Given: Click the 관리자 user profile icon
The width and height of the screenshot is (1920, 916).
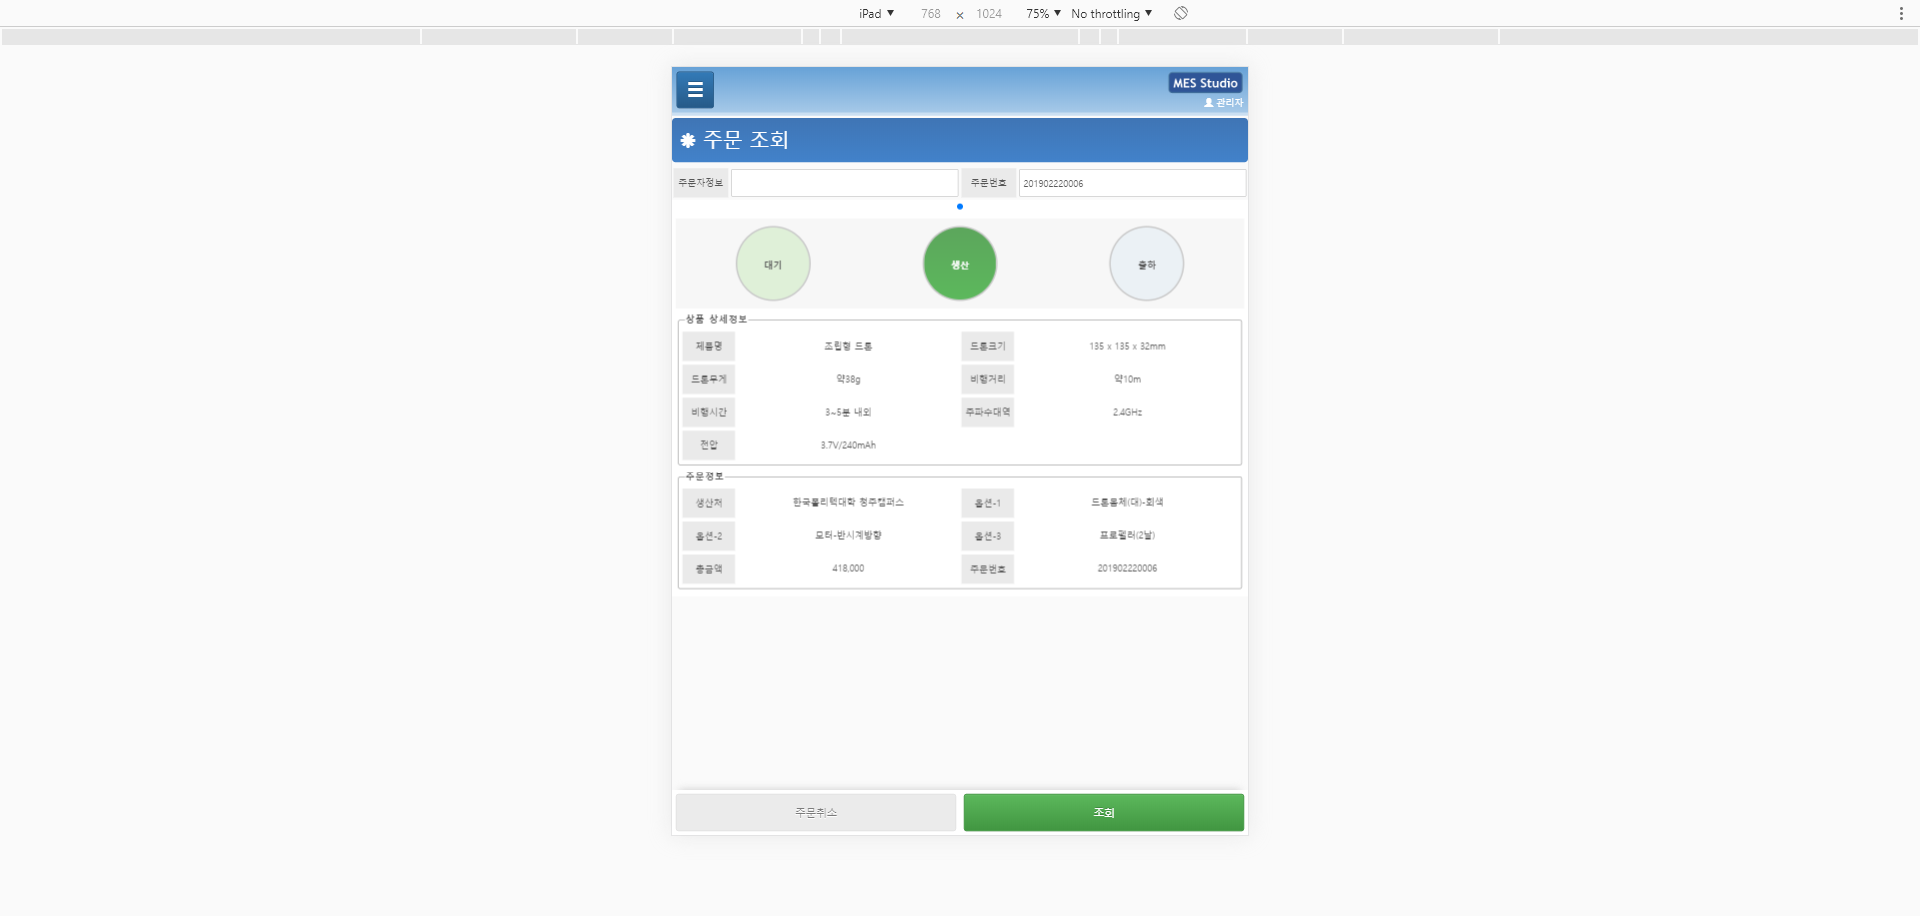Looking at the screenshot, I should coord(1209,103).
